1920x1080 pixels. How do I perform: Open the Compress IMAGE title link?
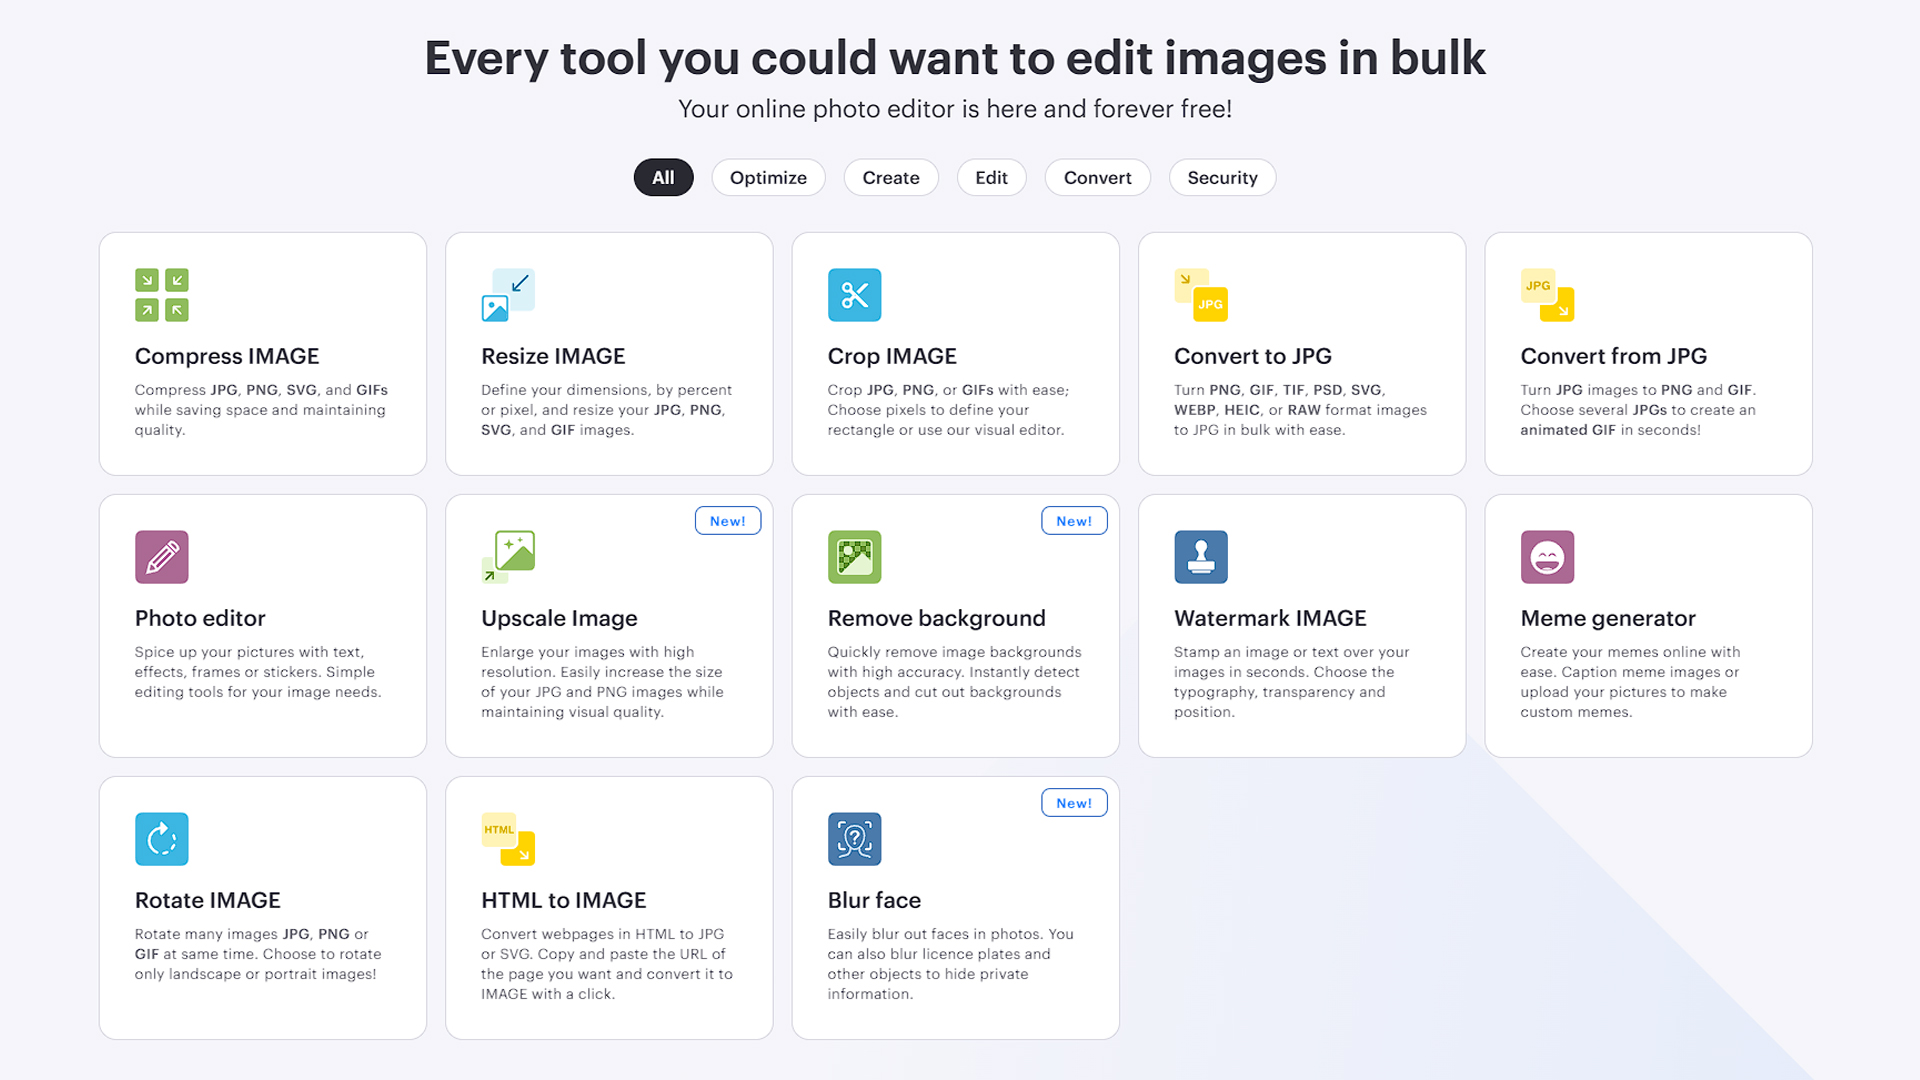(227, 357)
